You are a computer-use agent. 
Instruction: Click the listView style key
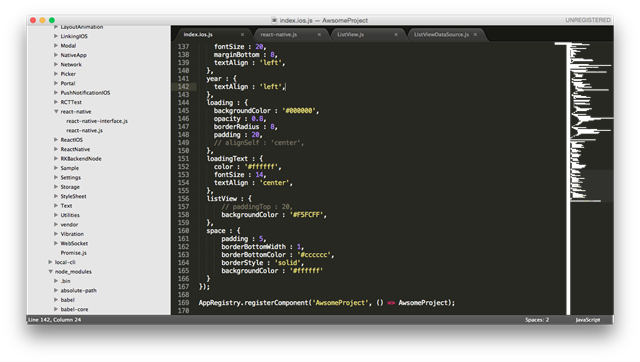point(222,198)
